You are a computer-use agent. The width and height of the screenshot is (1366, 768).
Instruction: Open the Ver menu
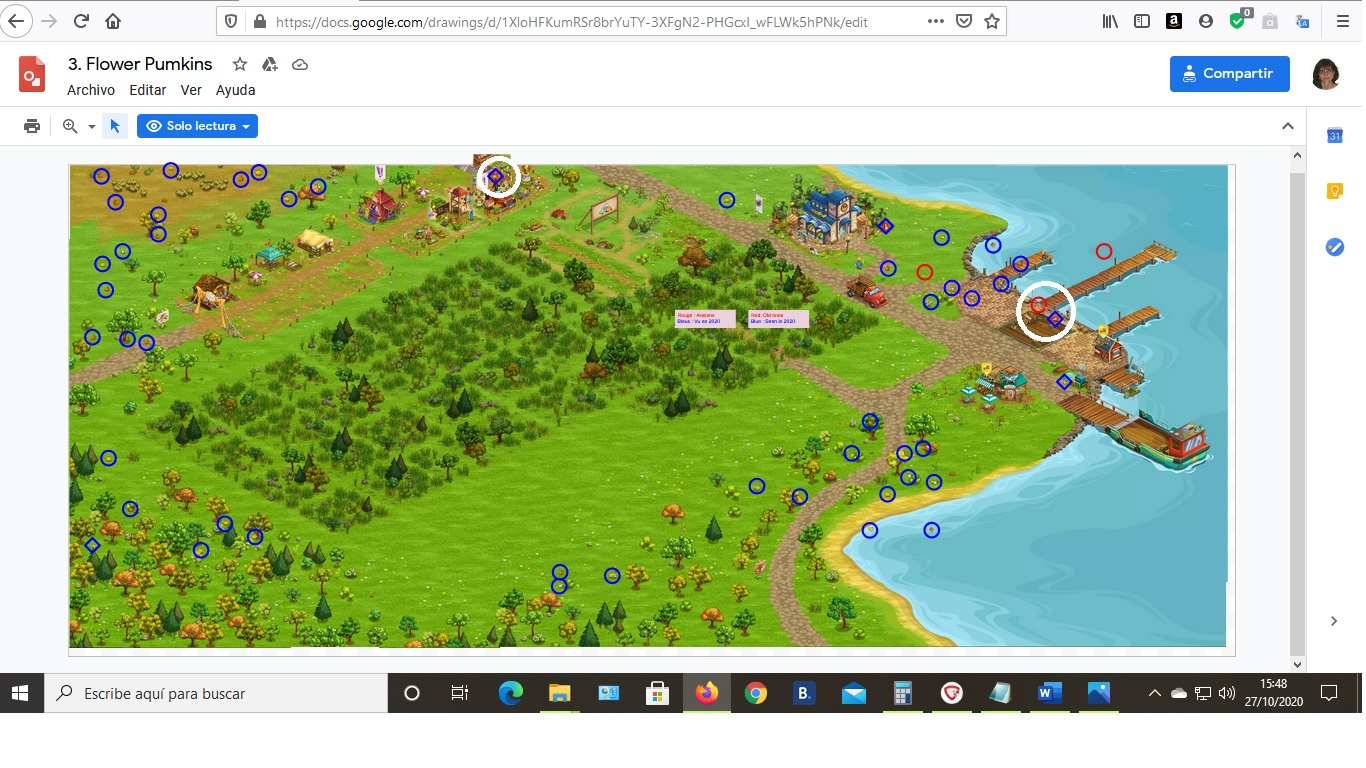[x=191, y=90]
